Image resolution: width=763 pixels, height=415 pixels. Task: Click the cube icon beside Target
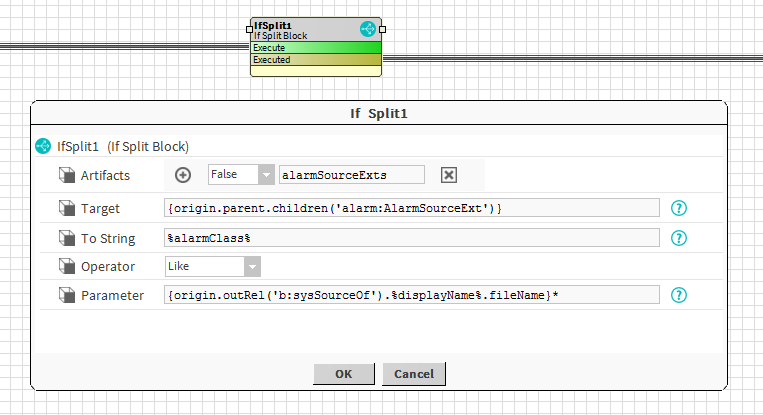click(x=67, y=208)
